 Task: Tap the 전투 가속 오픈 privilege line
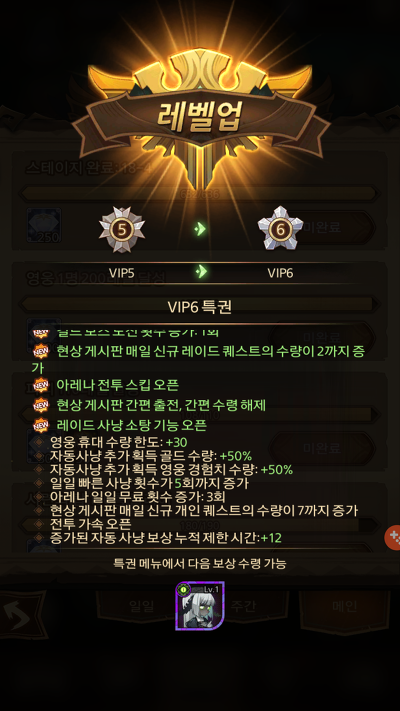(x=91, y=524)
